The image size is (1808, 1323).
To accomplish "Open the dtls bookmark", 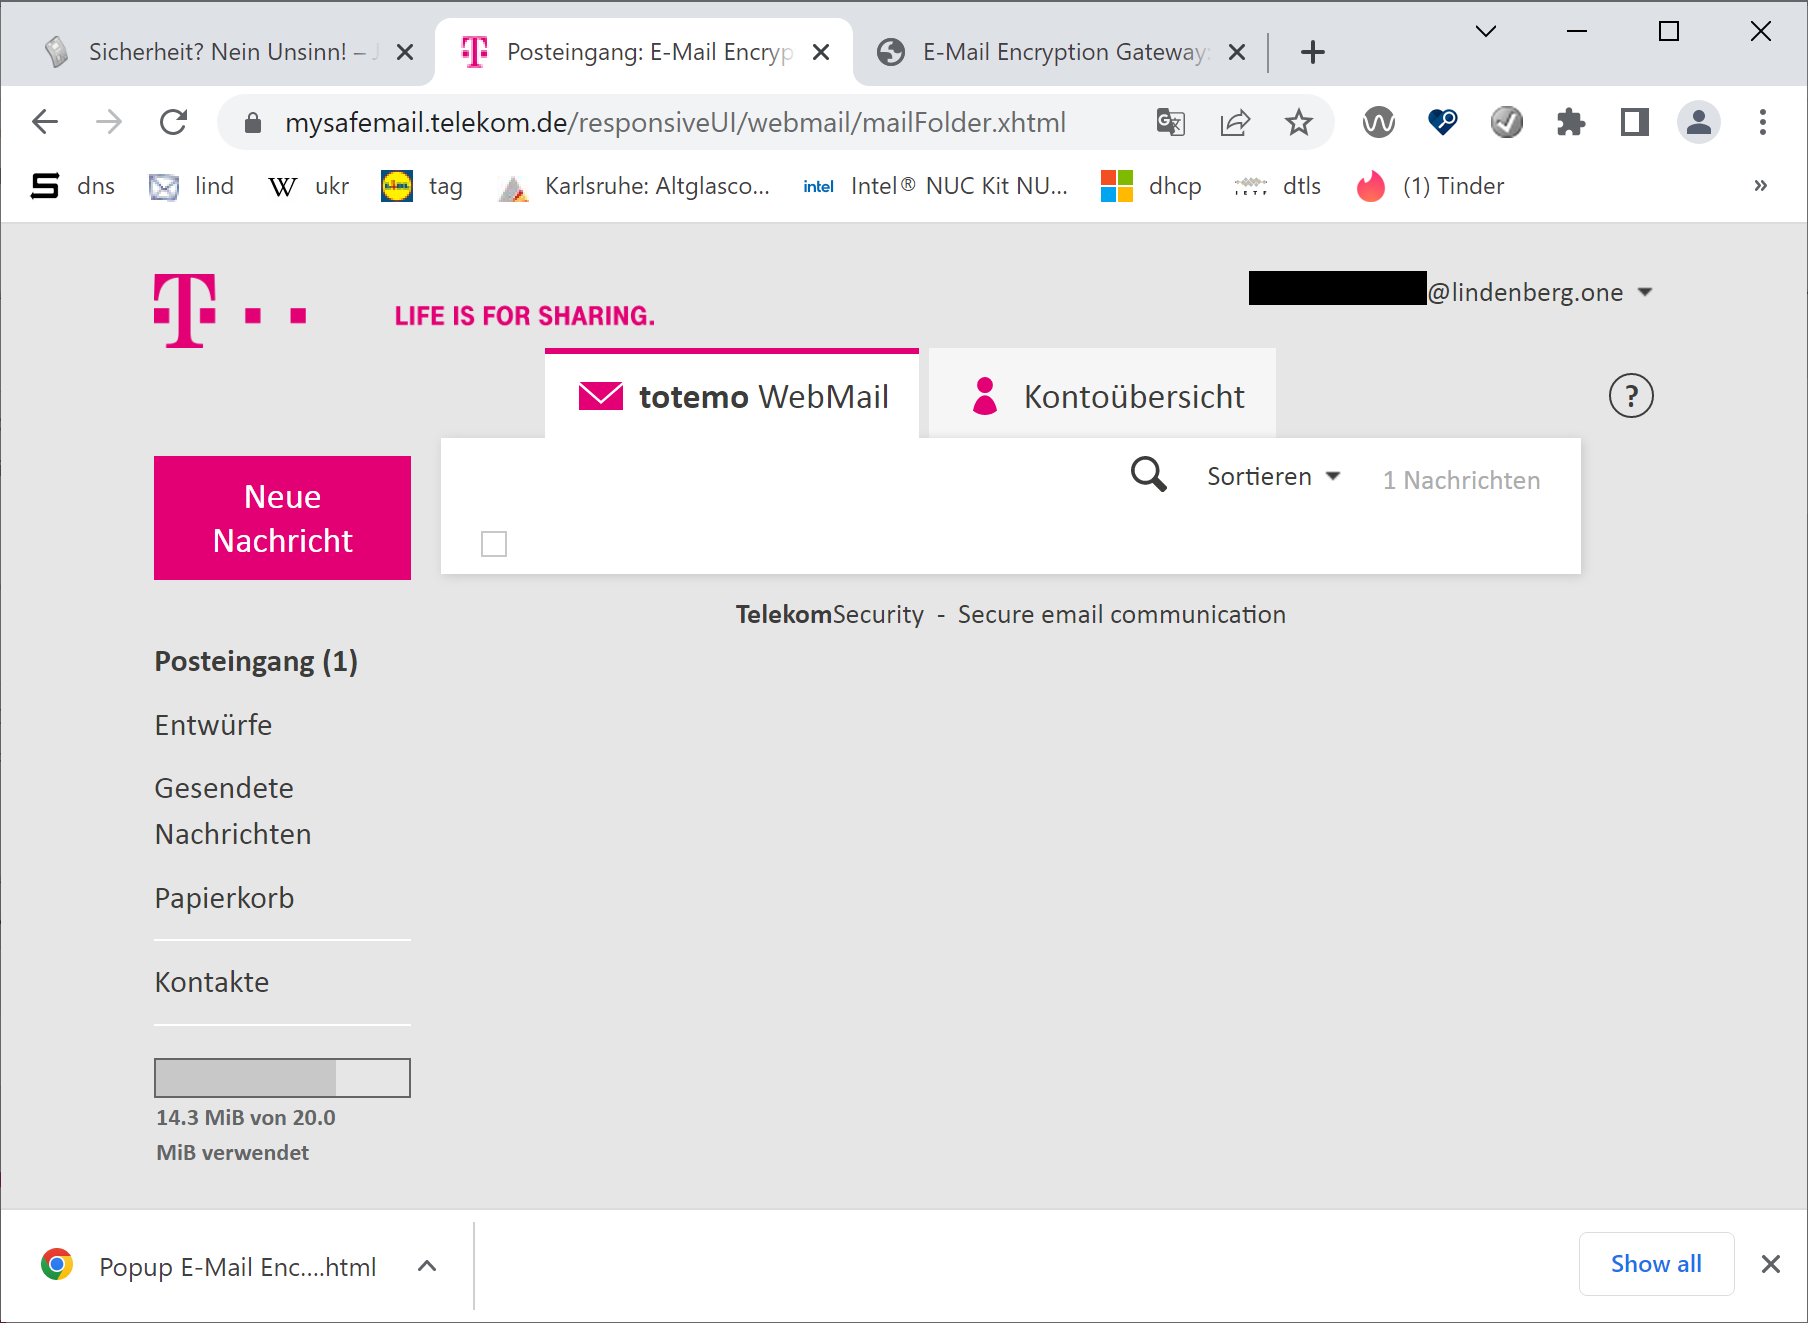I will pyautogui.click(x=1278, y=186).
